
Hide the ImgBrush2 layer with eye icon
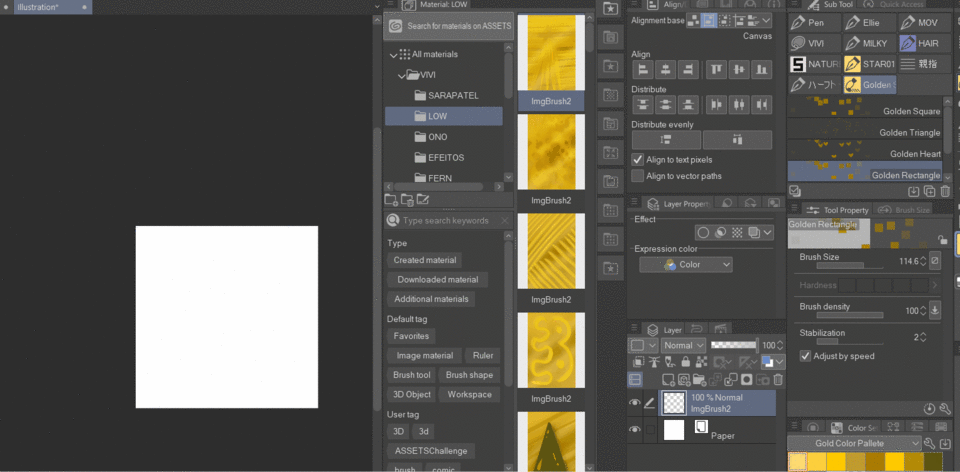tap(635, 402)
